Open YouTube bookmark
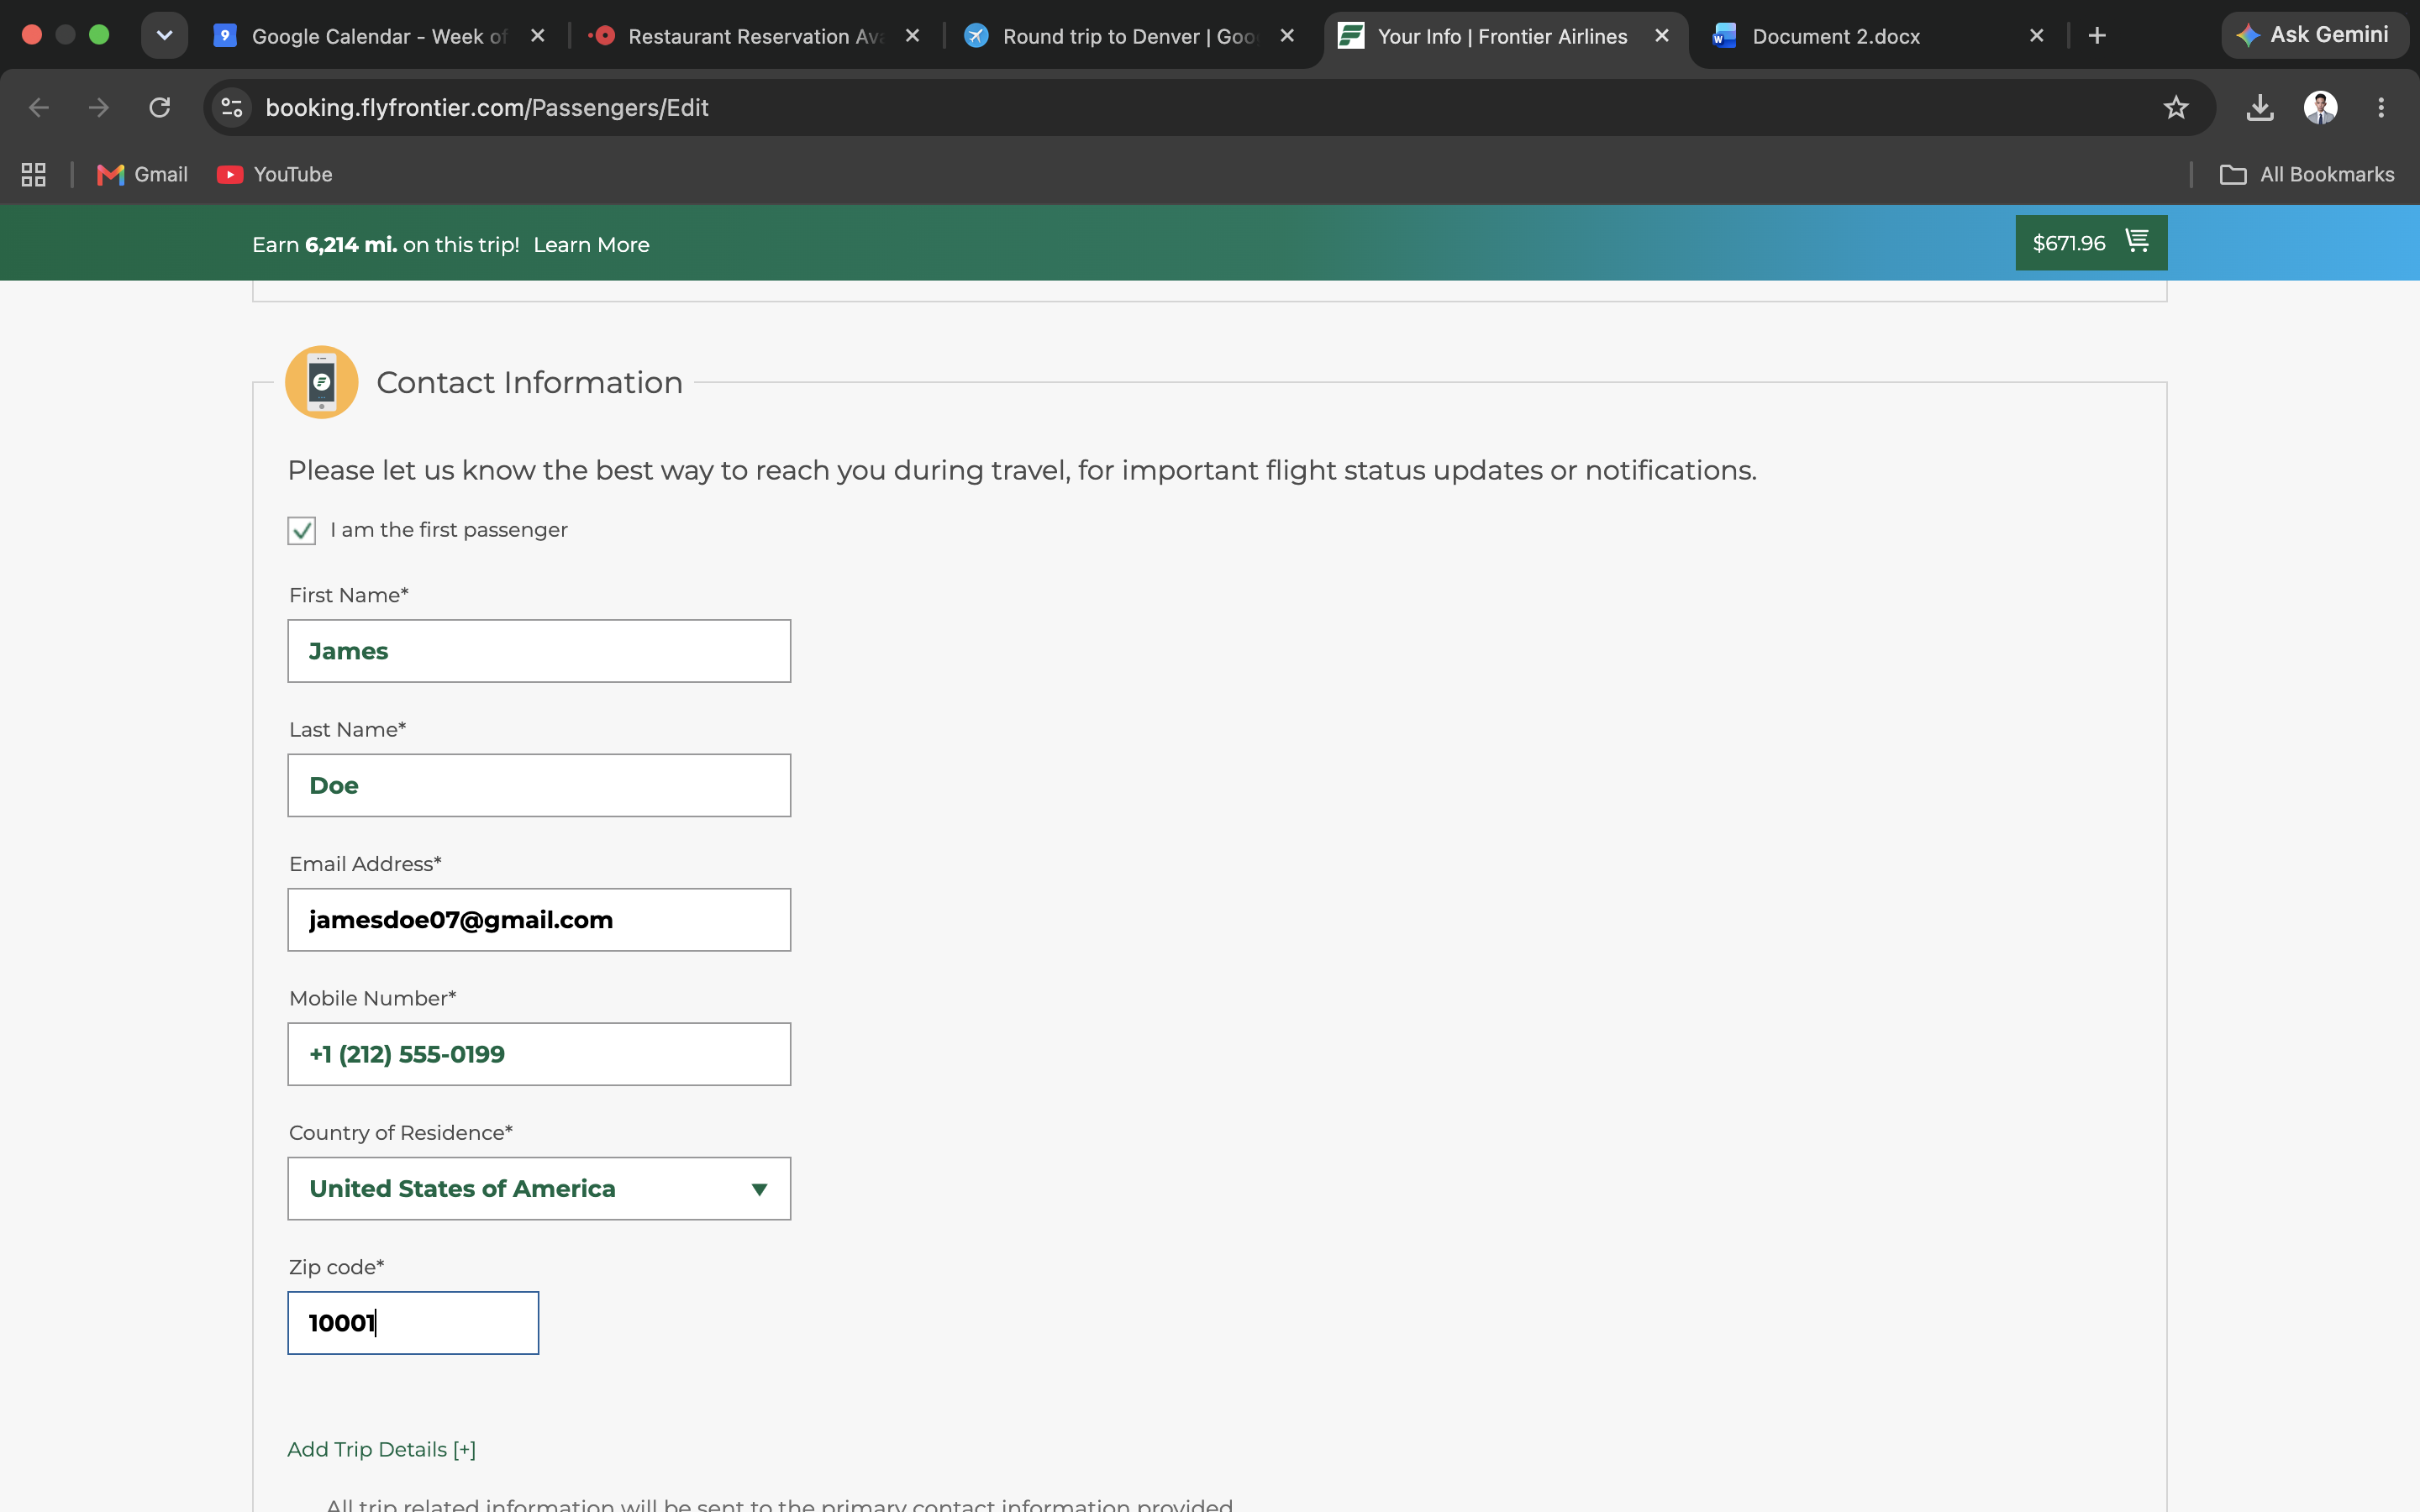 [275, 175]
